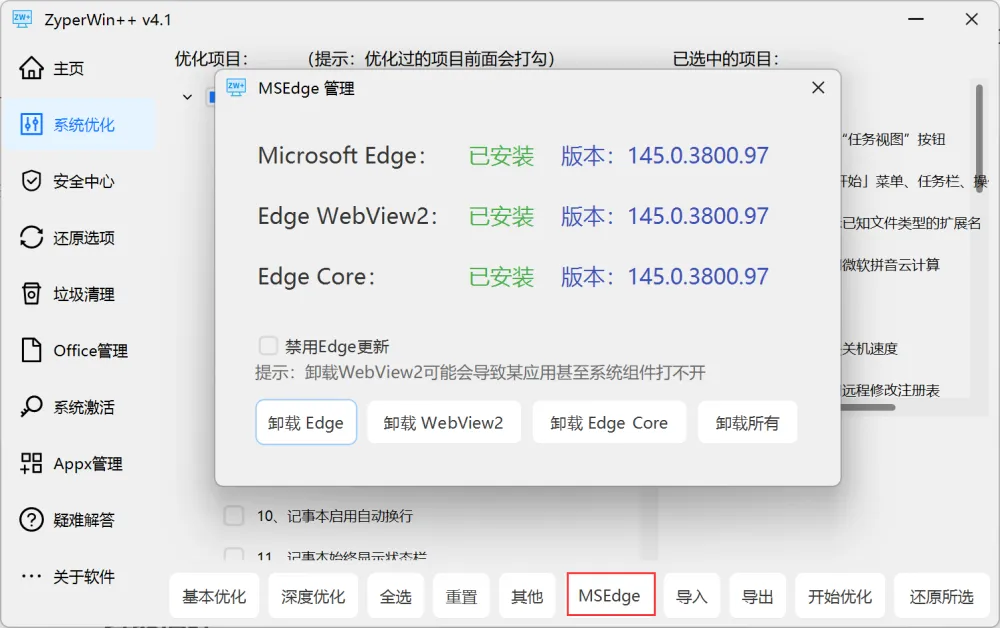The width and height of the screenshot is (1000, 628).
Task: Click 已安装 status next to Edge Core
Action: tap(501, 277)
